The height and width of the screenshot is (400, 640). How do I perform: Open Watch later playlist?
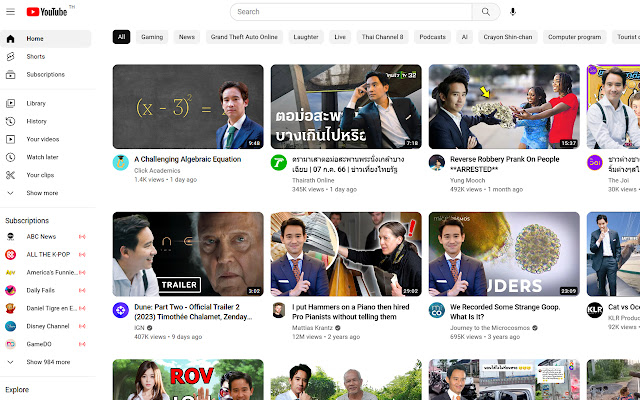pyautogui.click(x=42, y=157)
